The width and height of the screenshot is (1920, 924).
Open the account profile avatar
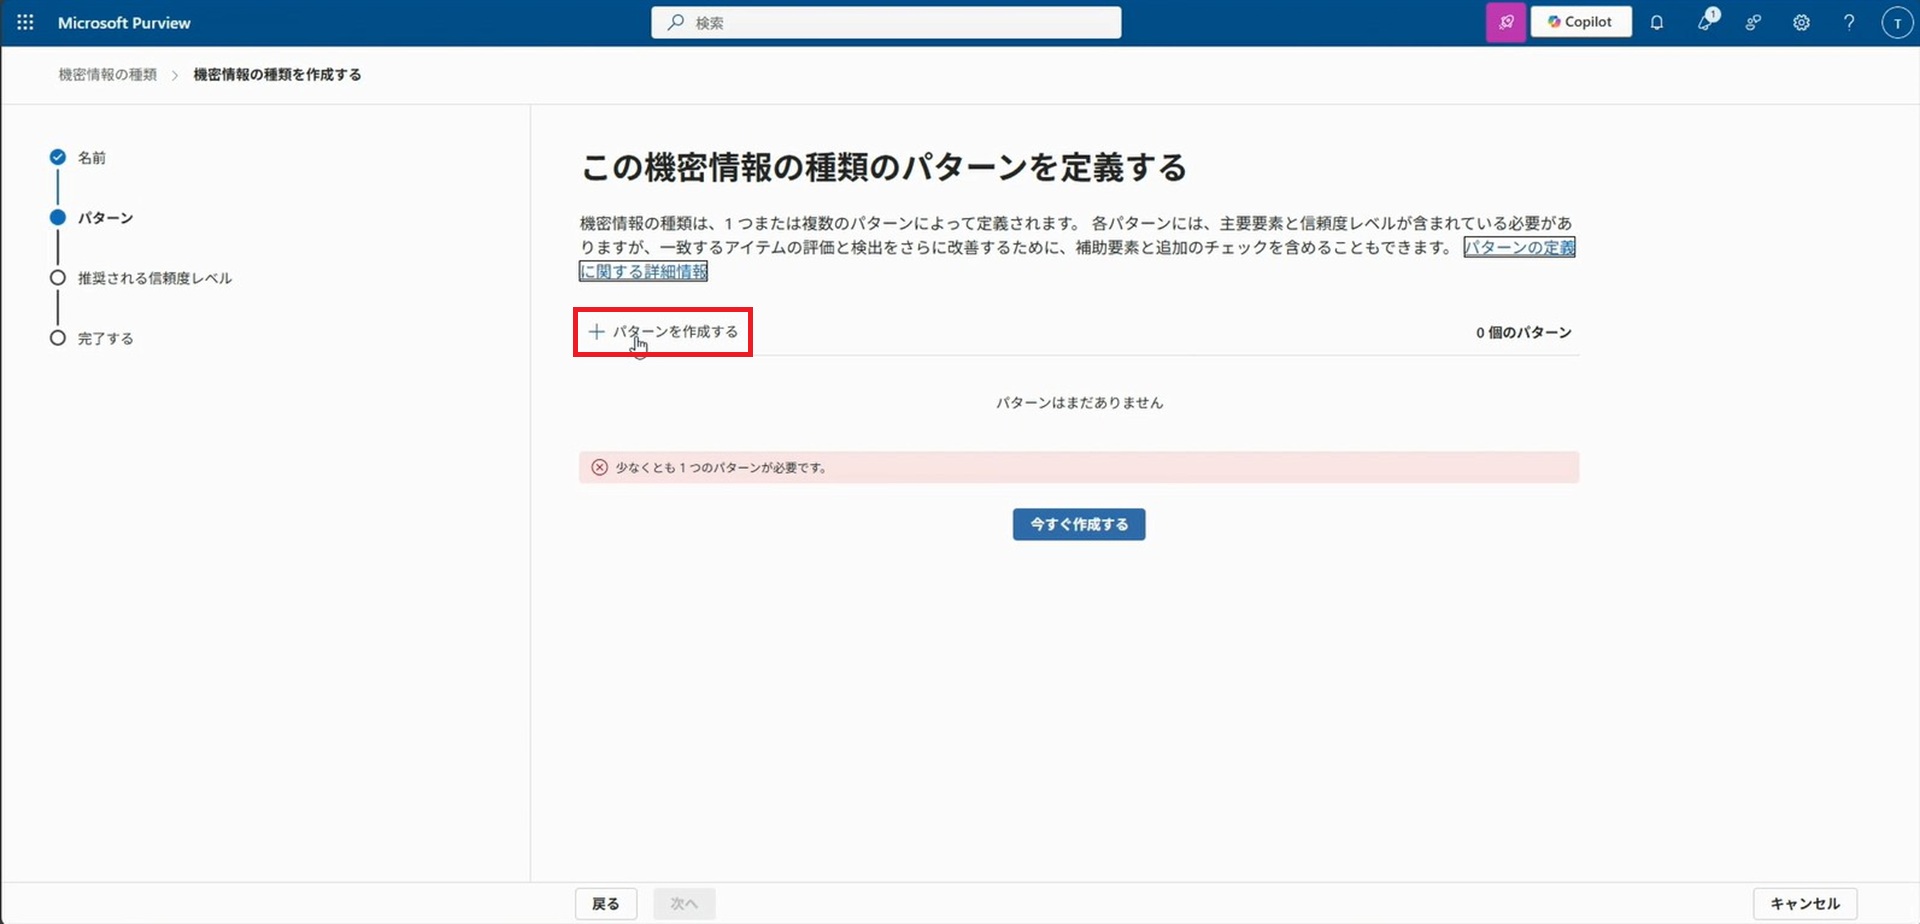(x=1897, y=22)
